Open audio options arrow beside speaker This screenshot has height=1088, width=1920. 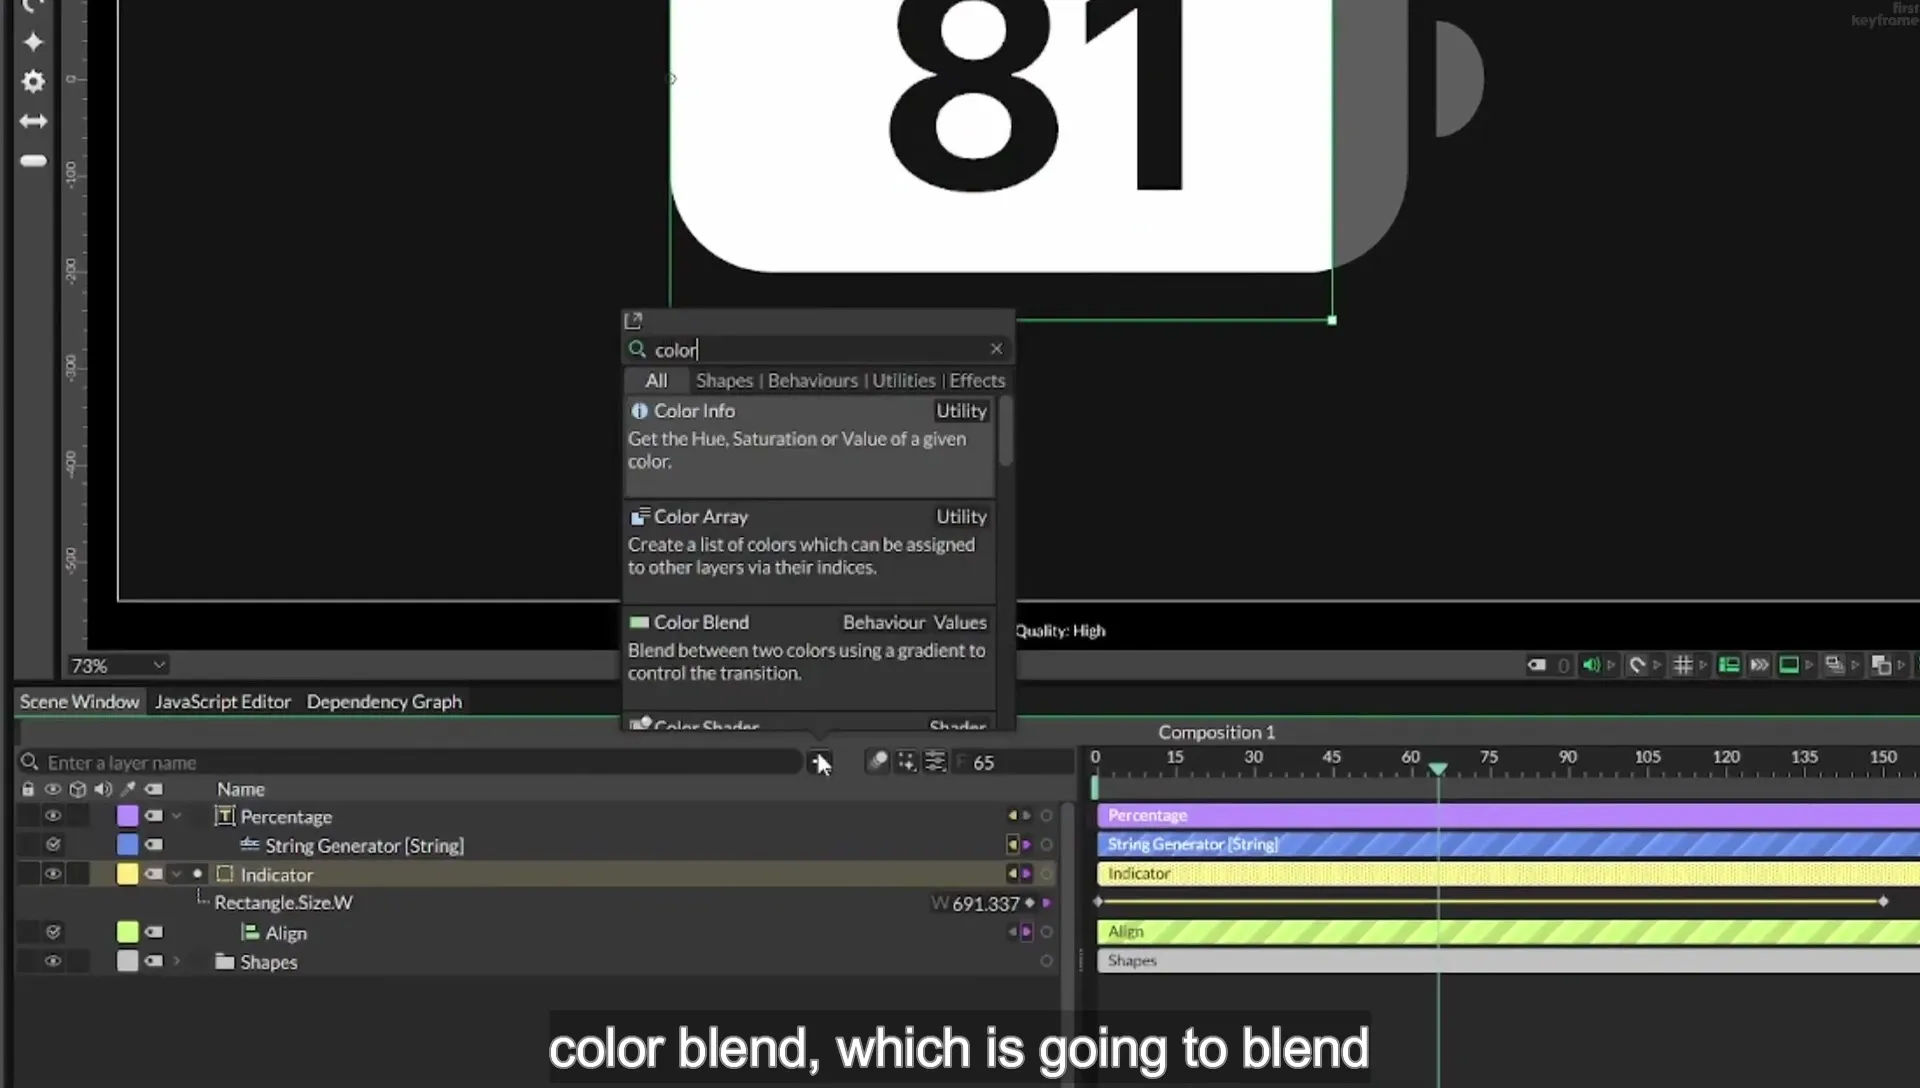pyautogui.click(x=1611, y=665)
